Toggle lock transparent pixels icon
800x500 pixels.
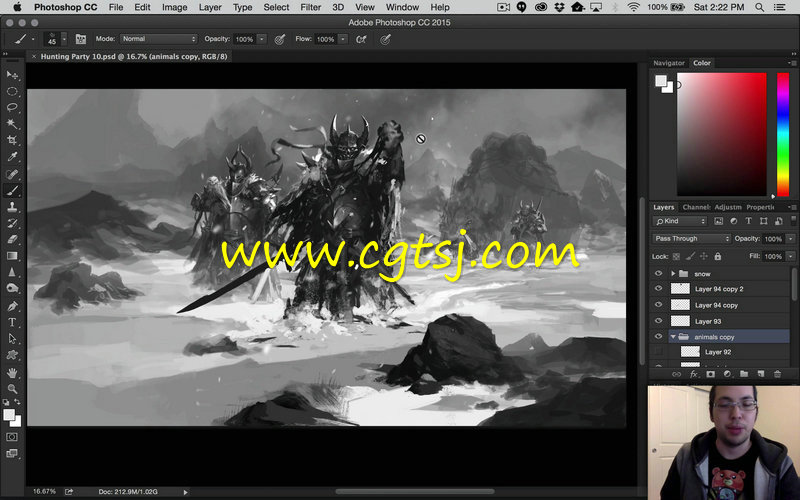(677, 256)
